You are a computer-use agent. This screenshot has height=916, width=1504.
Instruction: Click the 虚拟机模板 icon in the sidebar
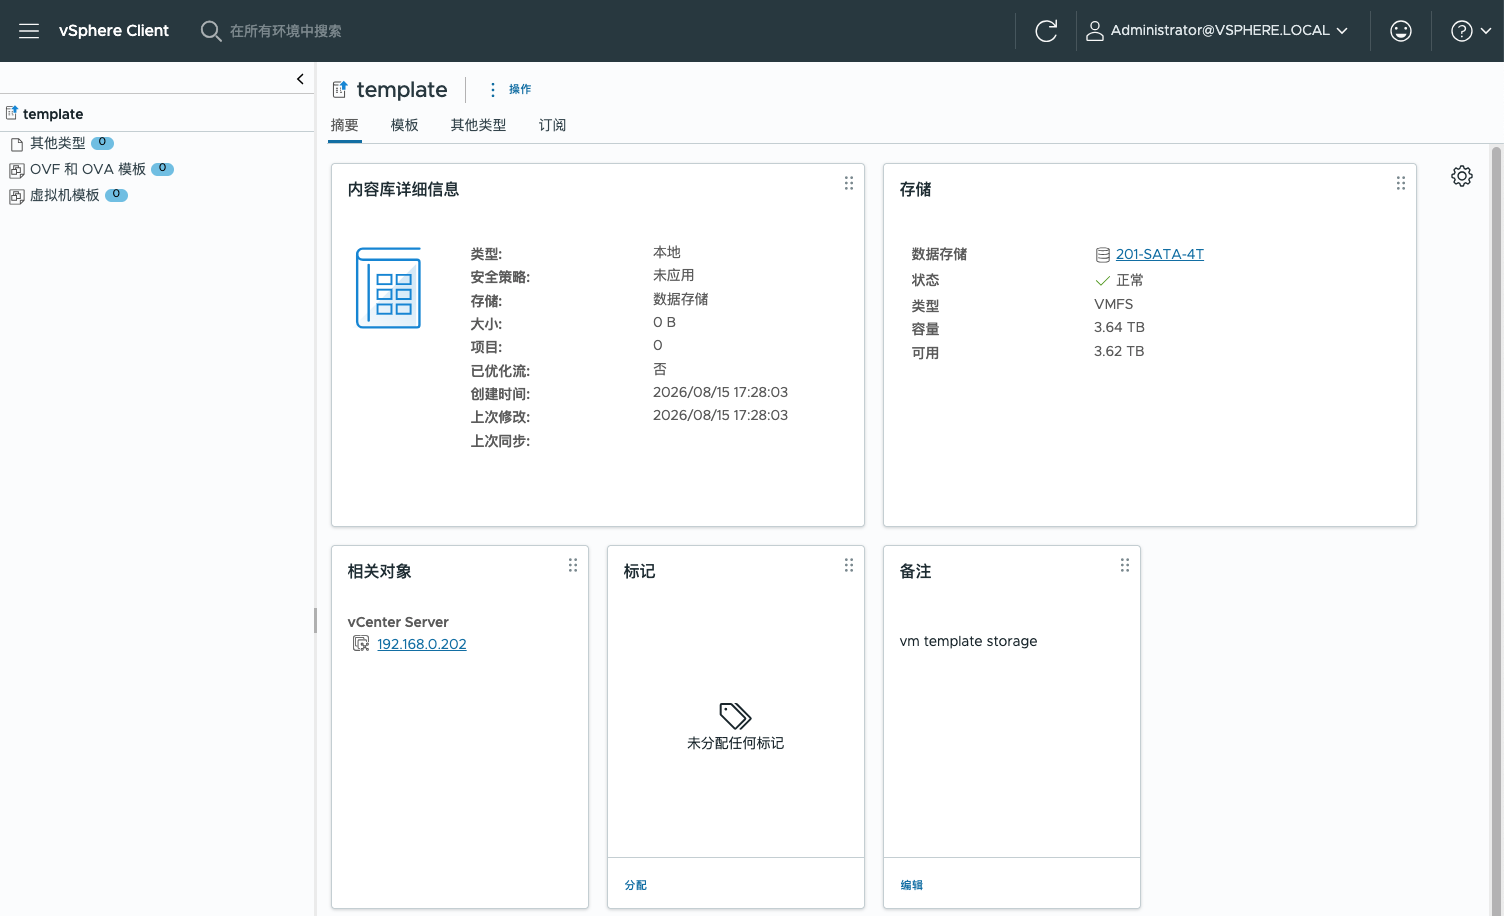(17, 196)
